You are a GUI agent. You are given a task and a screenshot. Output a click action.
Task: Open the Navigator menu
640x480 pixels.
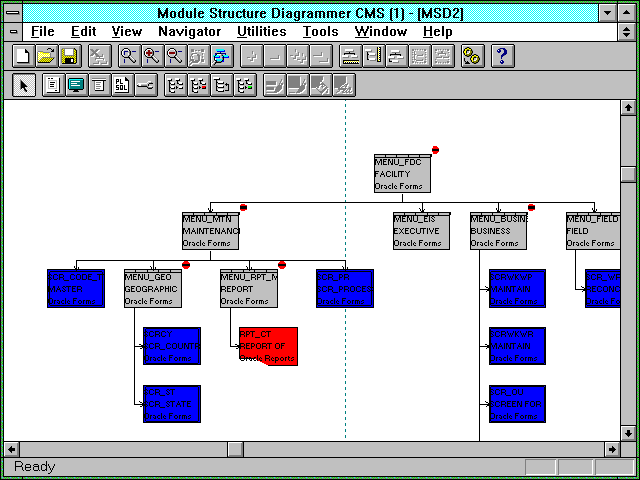point(189,31)
